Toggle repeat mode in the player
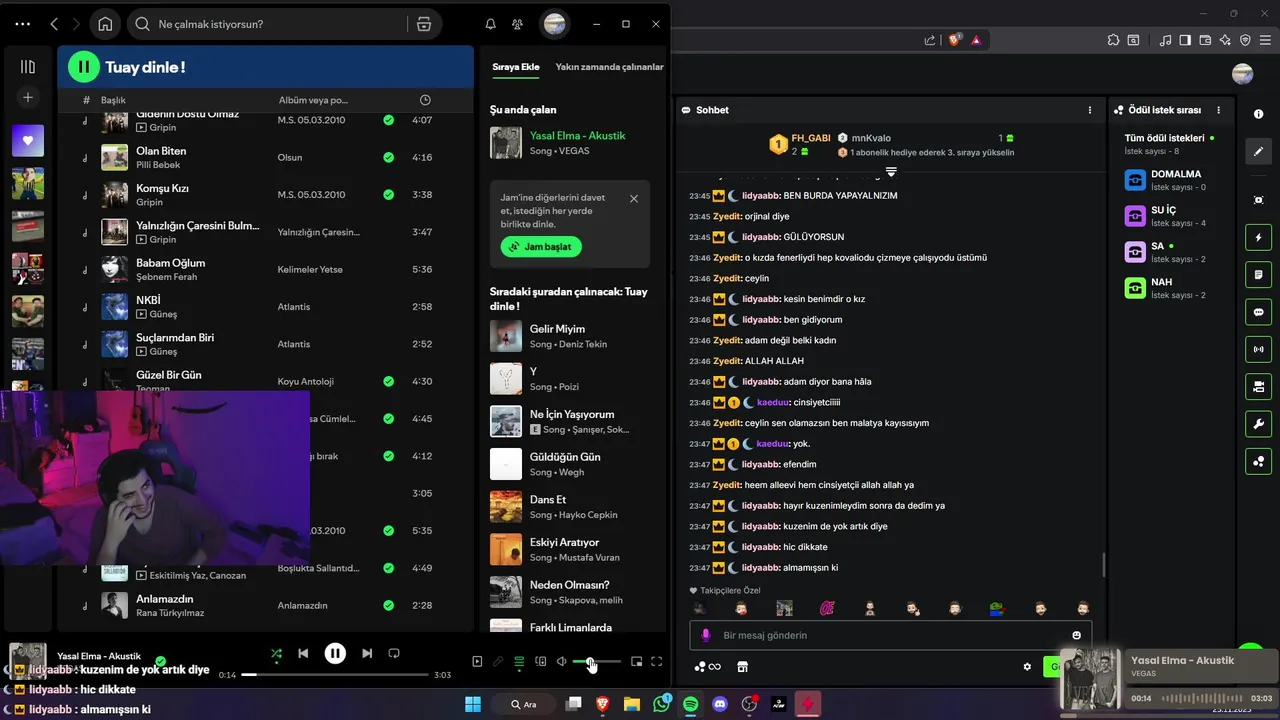The width and height of the screenshot is (1280, 720). (394, 654)
